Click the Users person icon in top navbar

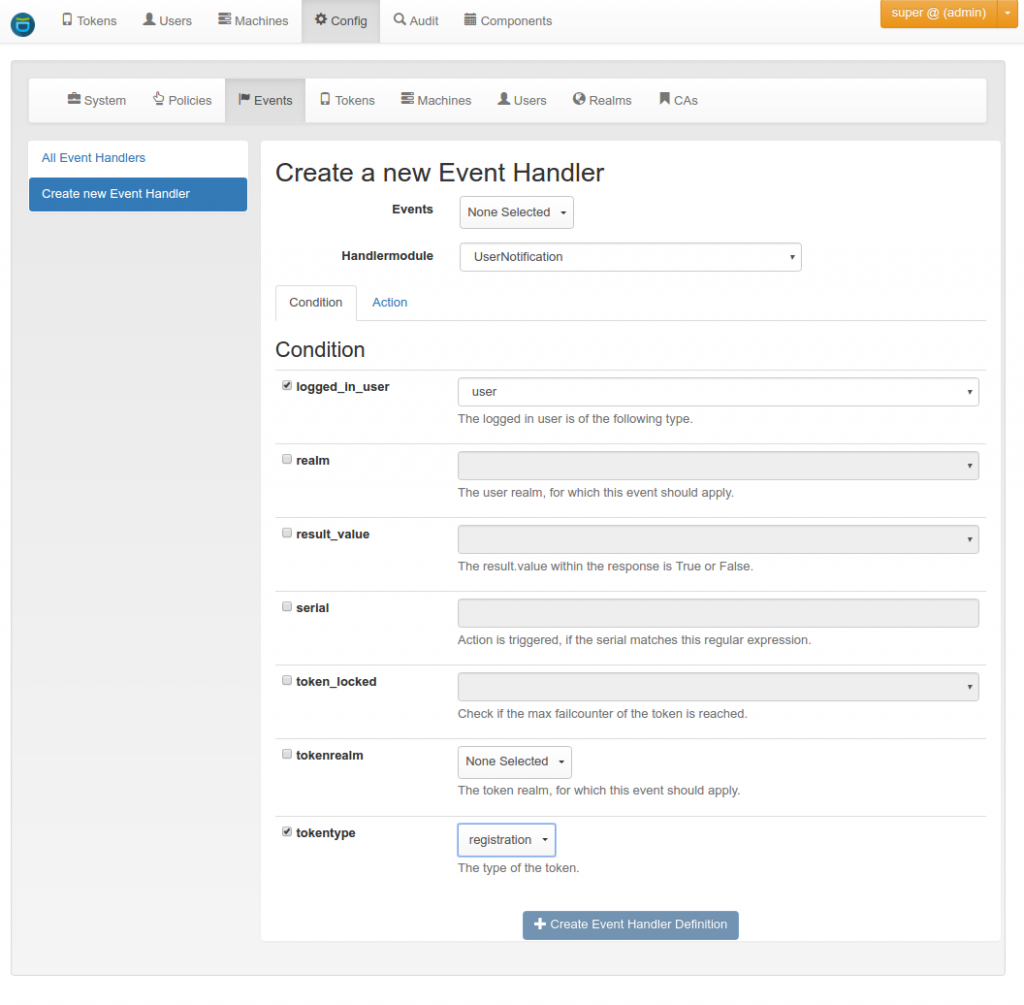149,20
